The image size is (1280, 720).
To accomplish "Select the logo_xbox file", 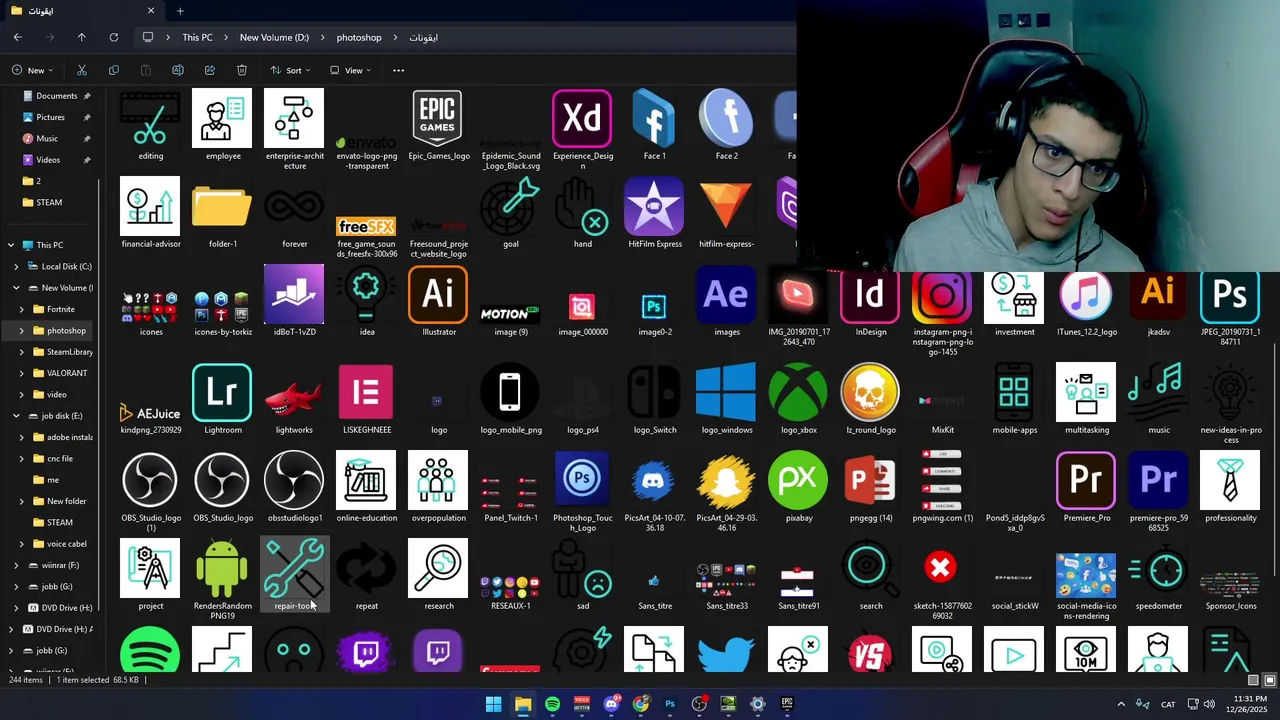I will pyautogui.click(x=798, y=399).
